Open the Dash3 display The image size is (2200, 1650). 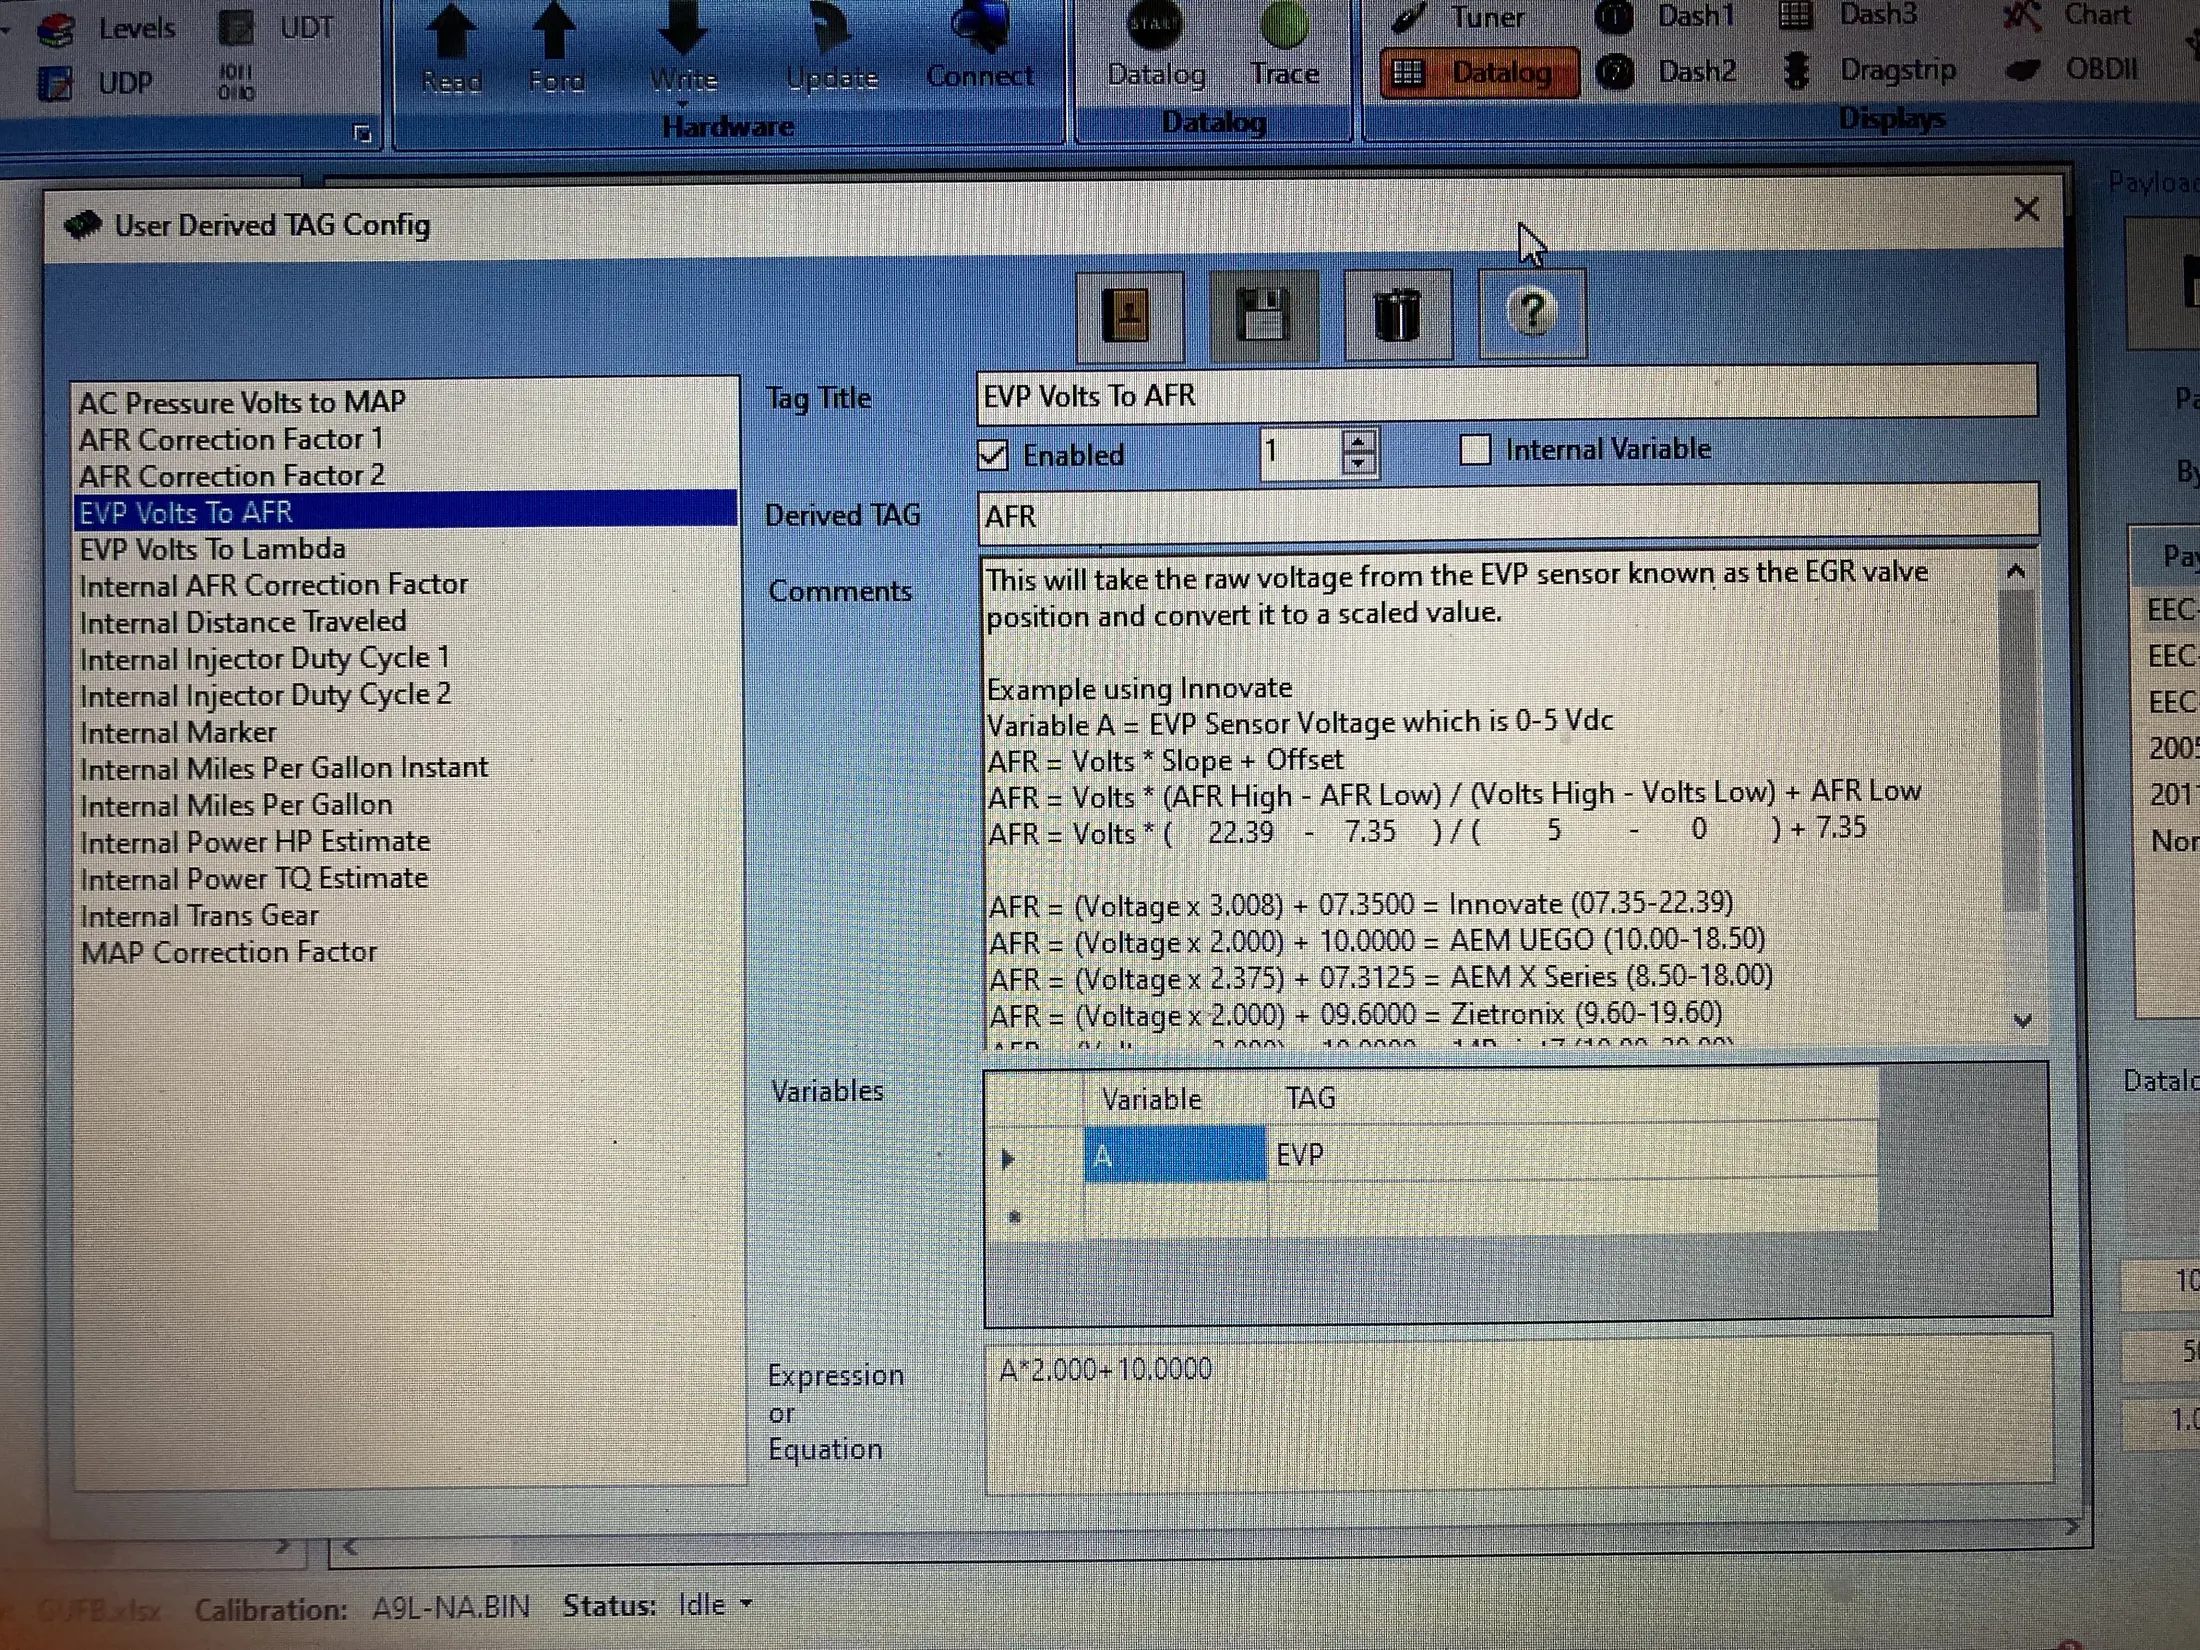click(1848, 15)
